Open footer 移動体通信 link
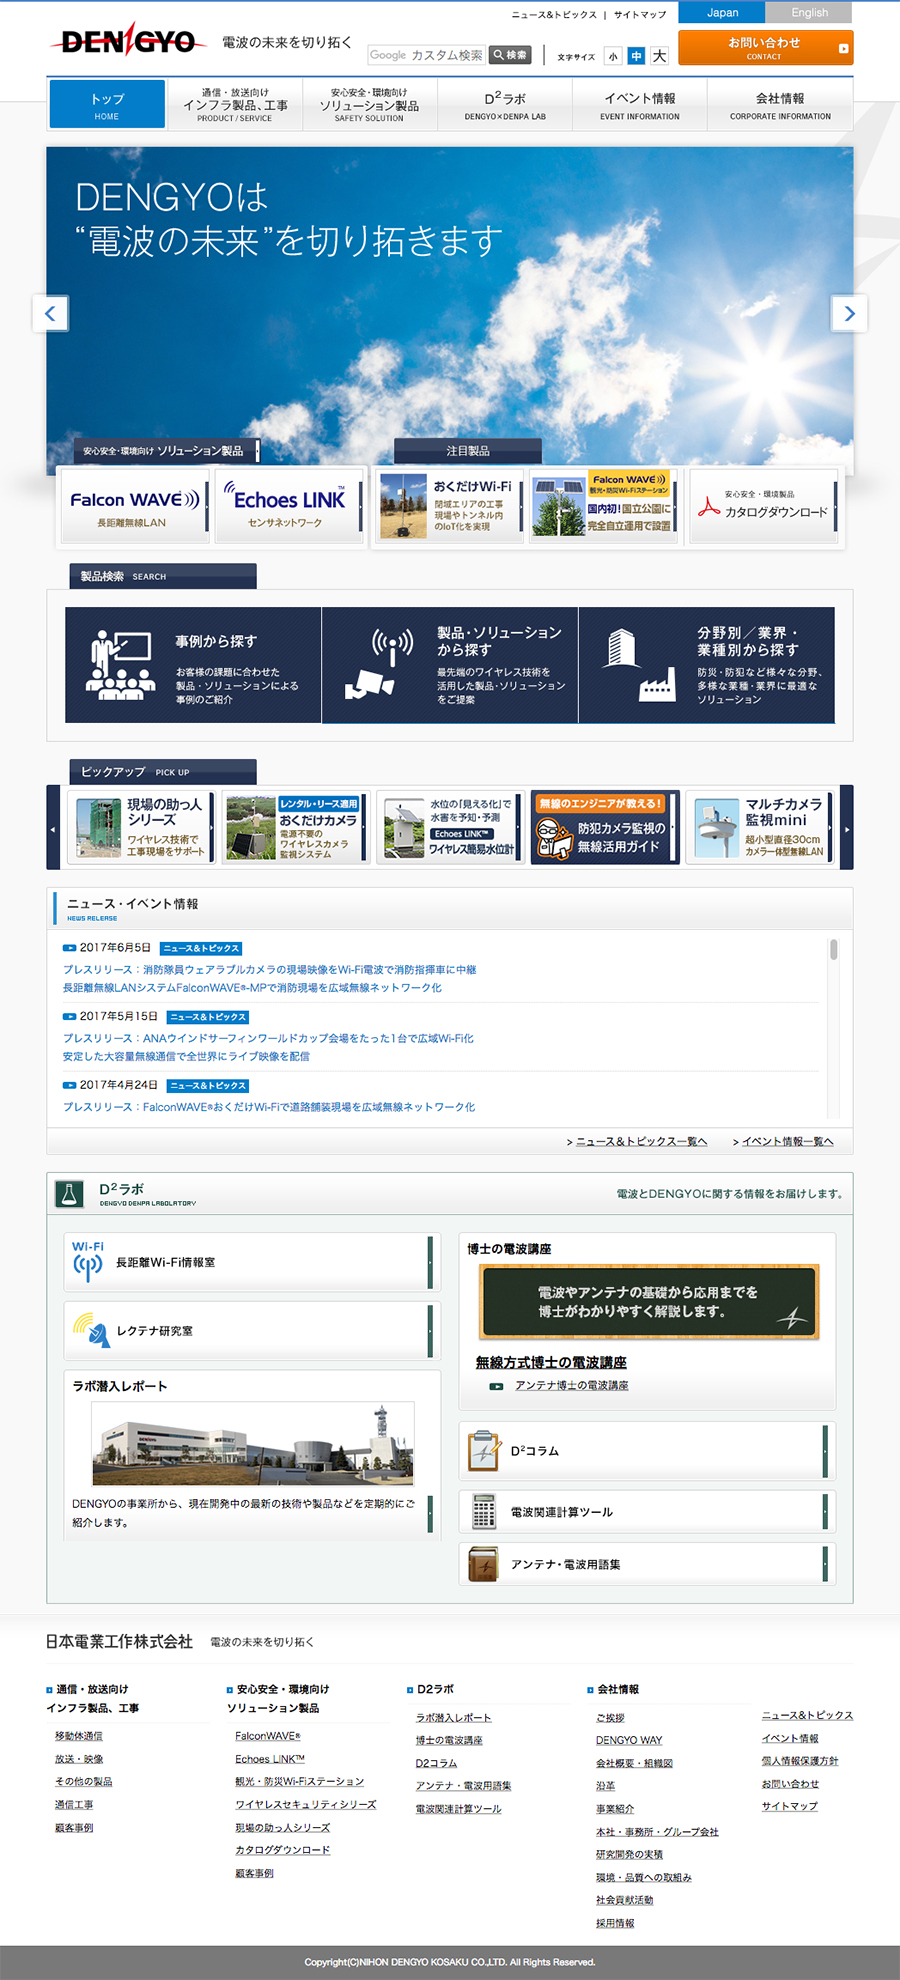 pos(78,1736)
